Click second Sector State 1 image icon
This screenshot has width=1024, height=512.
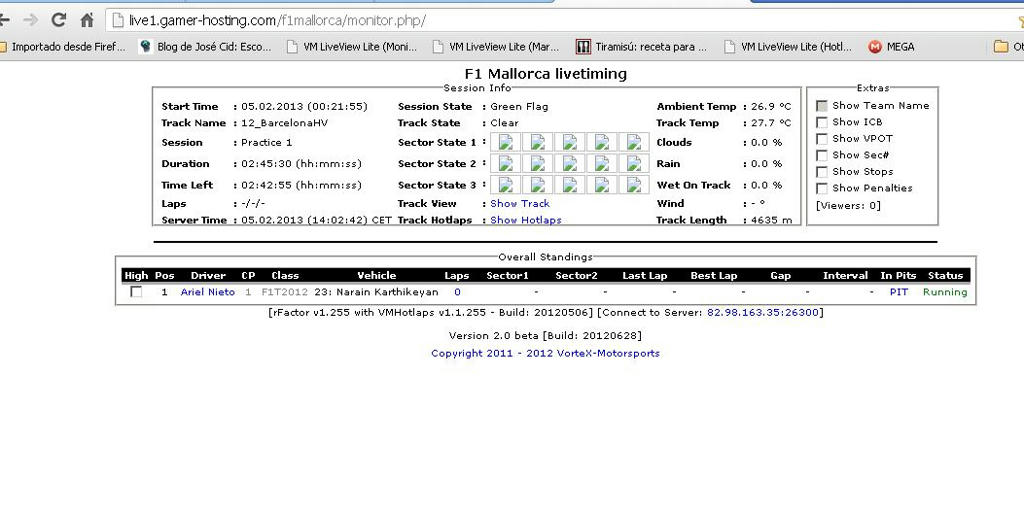point(537,142)
